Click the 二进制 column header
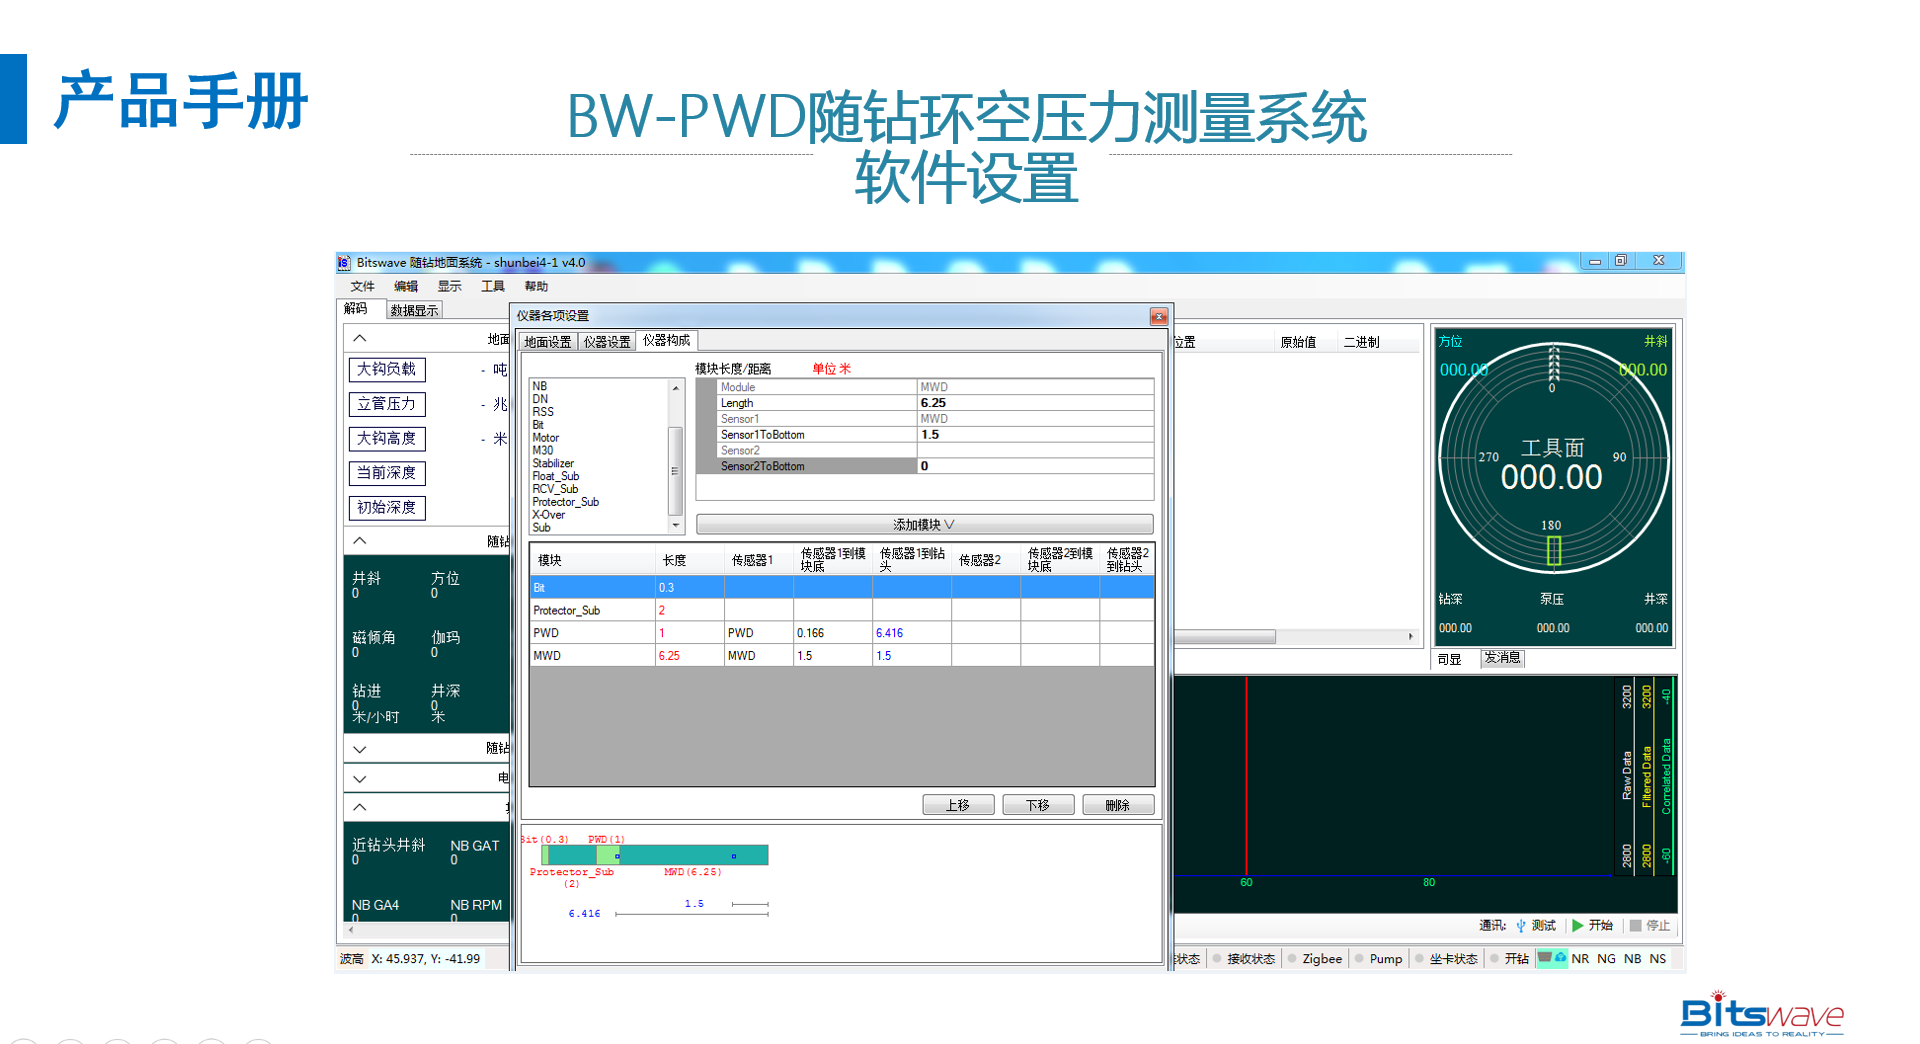The image size is (1920, 1044). point(1361,343)
